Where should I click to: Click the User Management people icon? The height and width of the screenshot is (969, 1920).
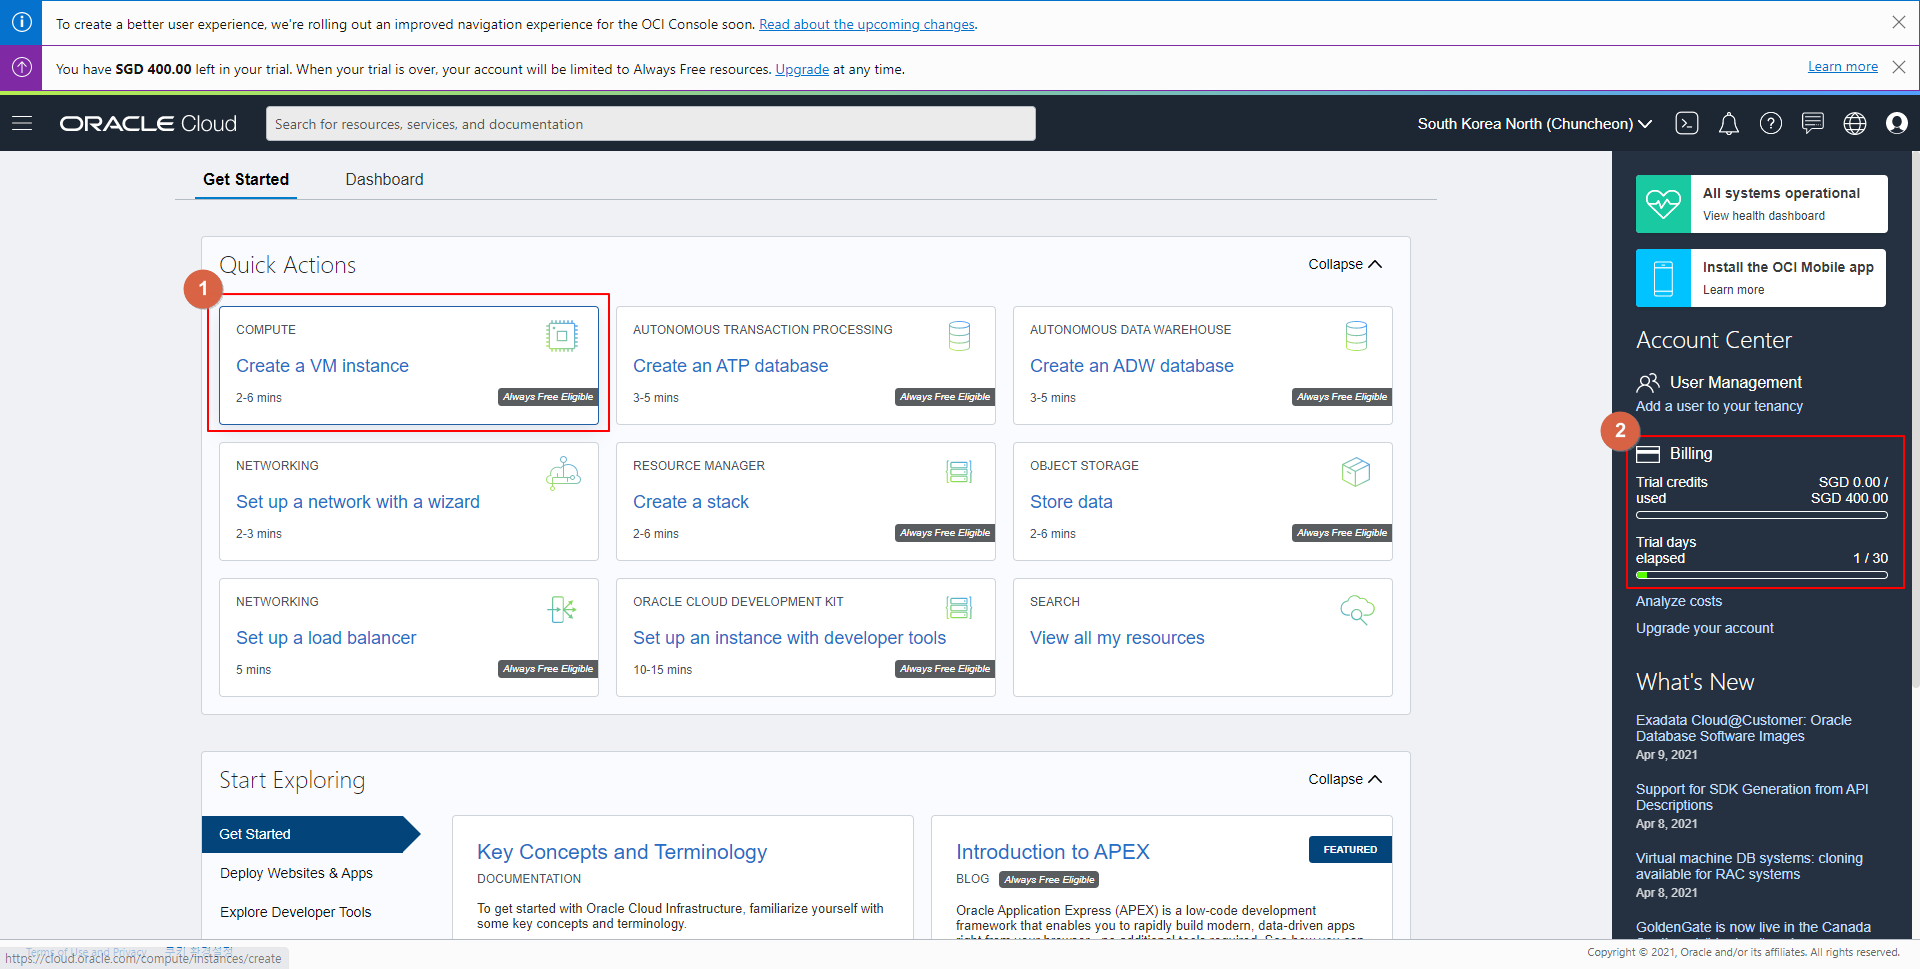coord(1648,382)
